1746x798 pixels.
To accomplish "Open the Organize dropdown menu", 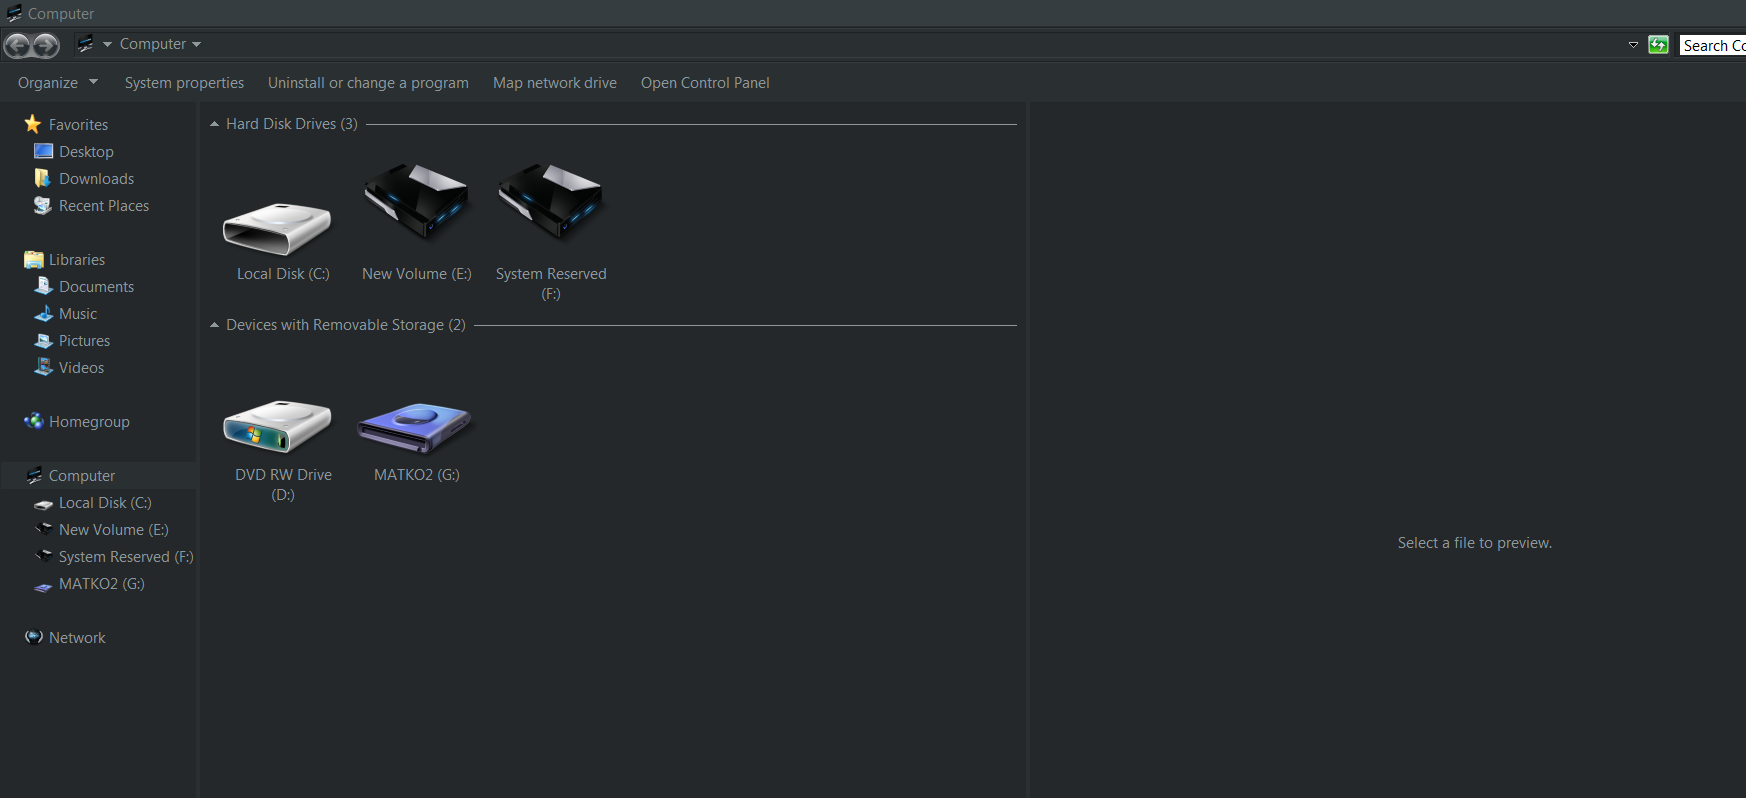I will click(x=57, y=83).
